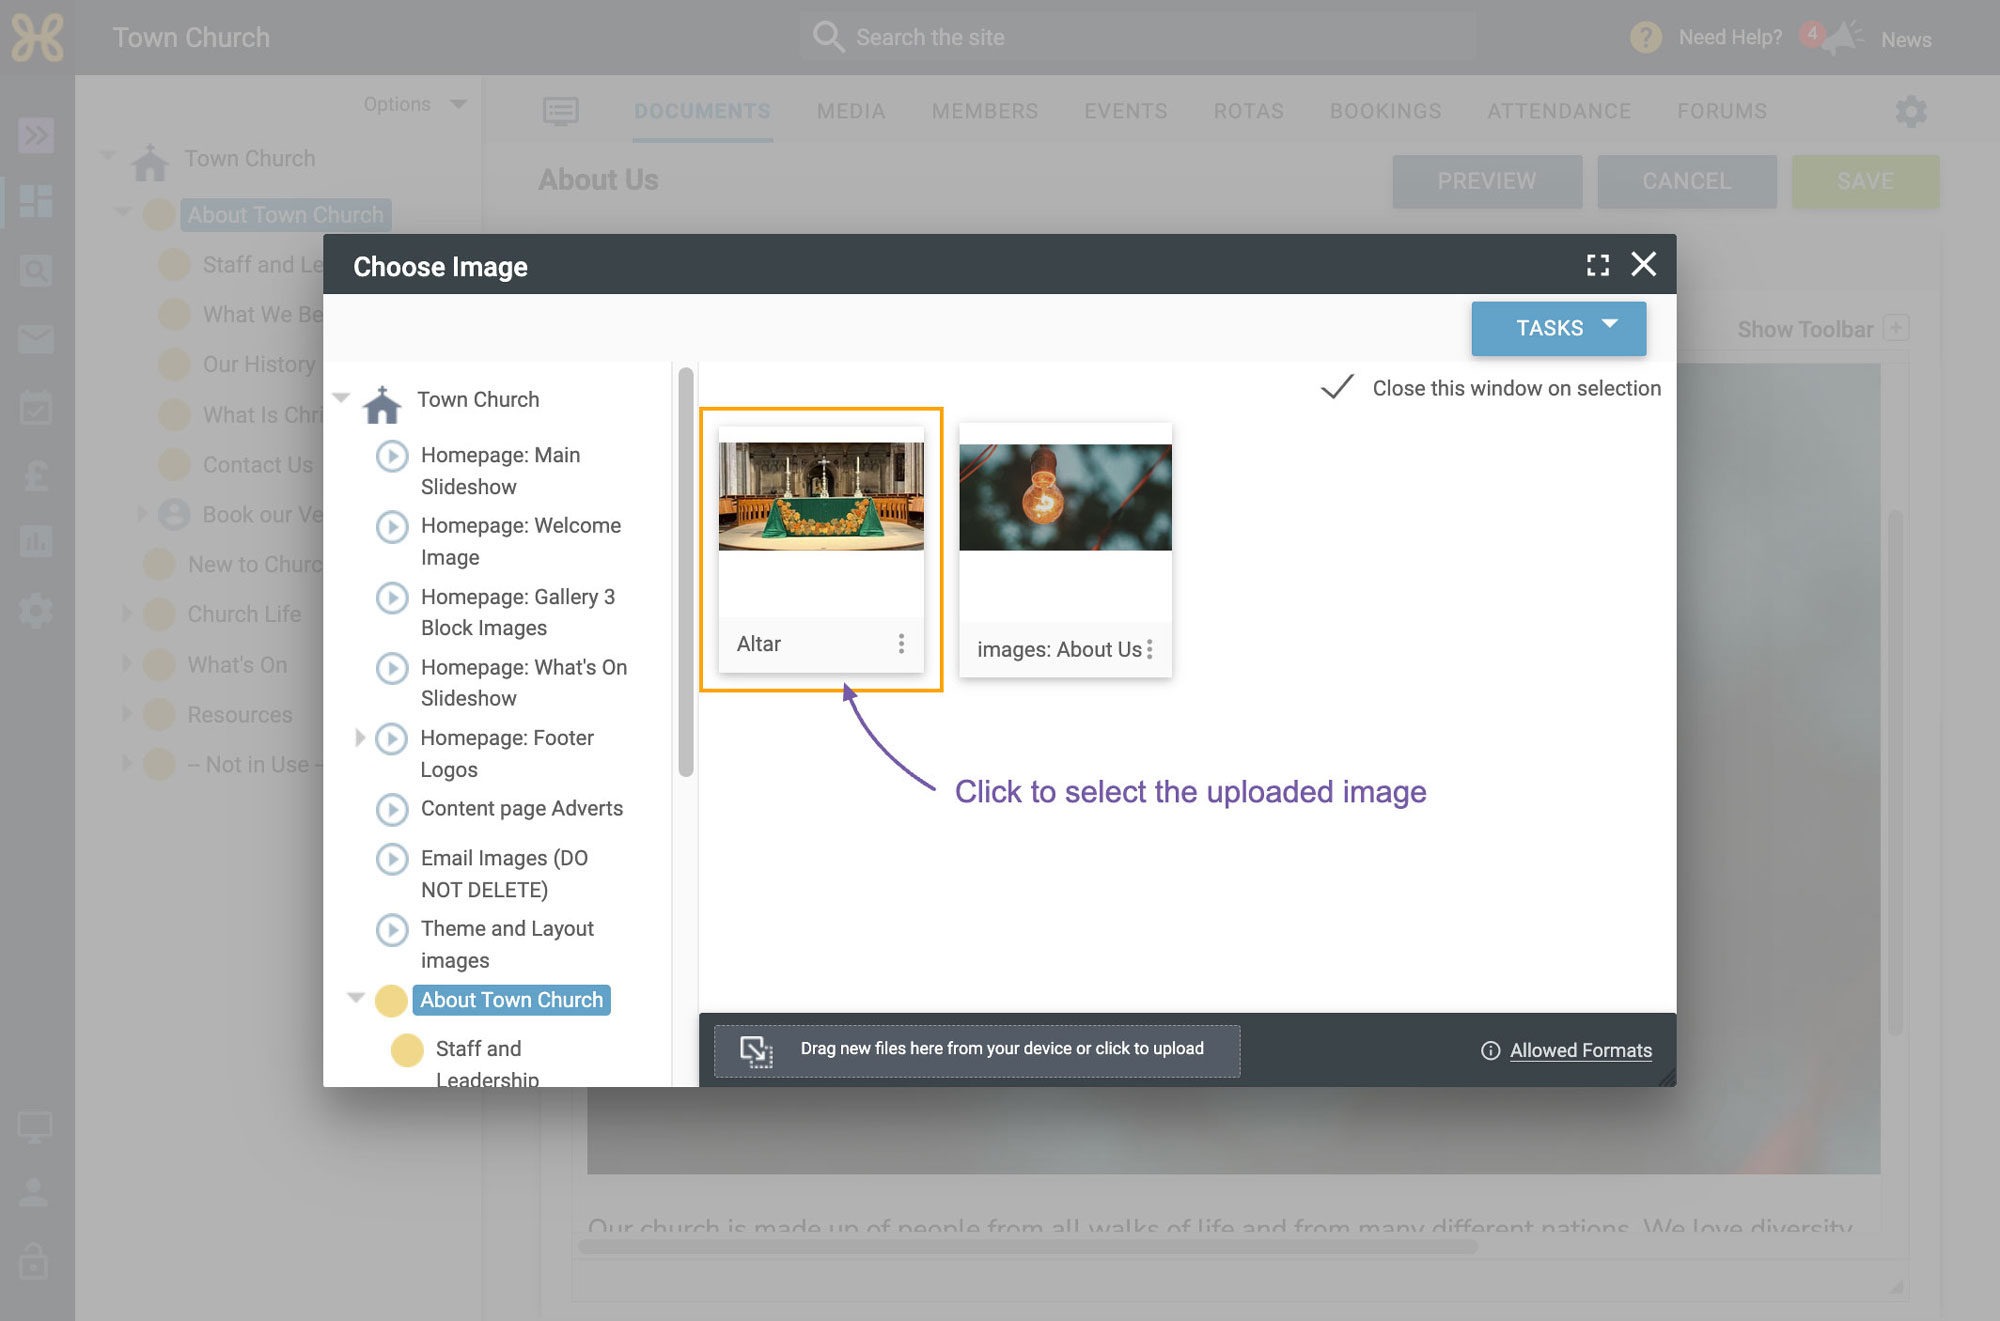Click the Preview button
This screenshot has height=1321, width=2000.
point(1487,181)
